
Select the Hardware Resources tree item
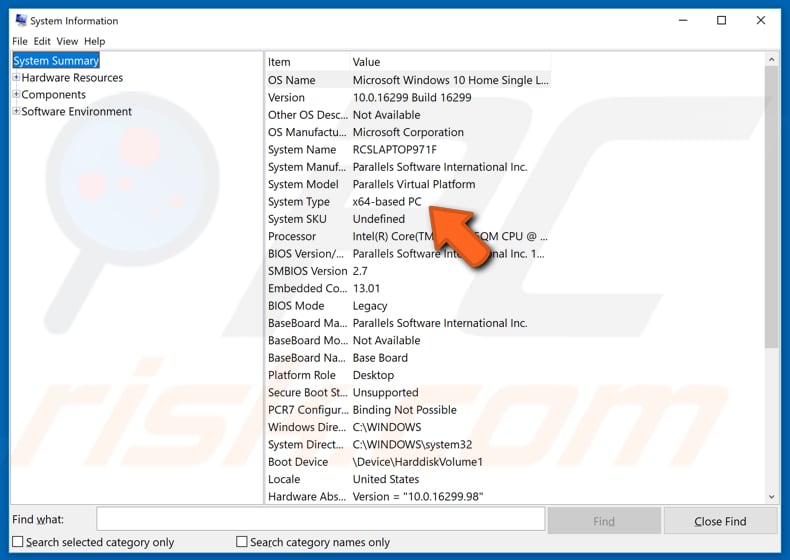(x=72, y=78)
